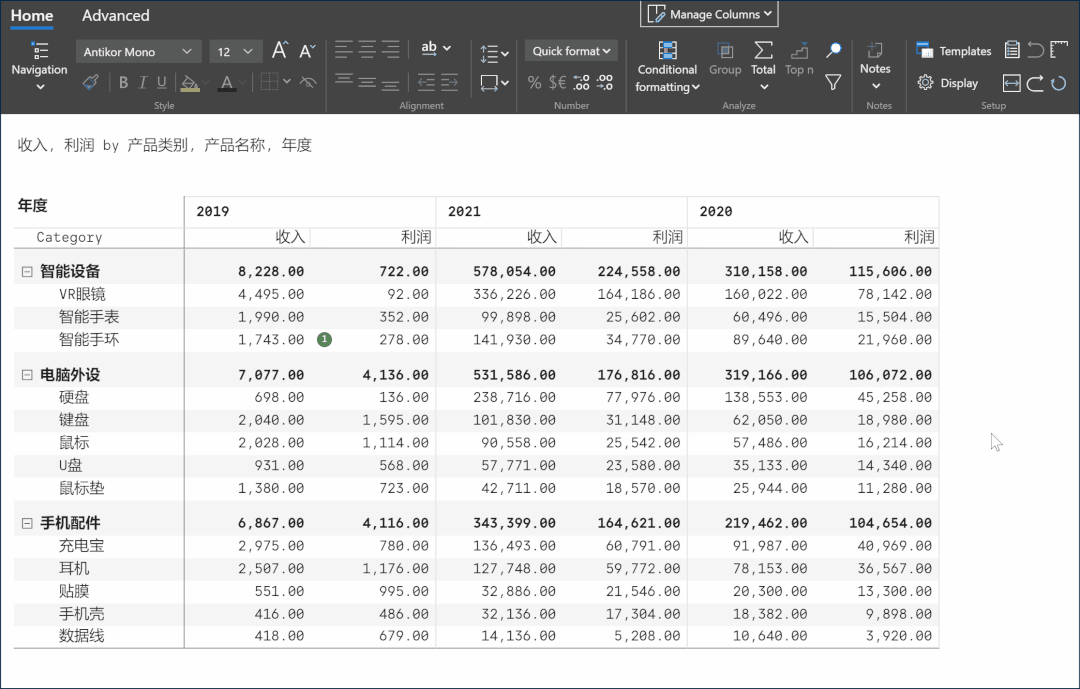
Task: Open the borders dropdown
Action: (x=276, y=82)
